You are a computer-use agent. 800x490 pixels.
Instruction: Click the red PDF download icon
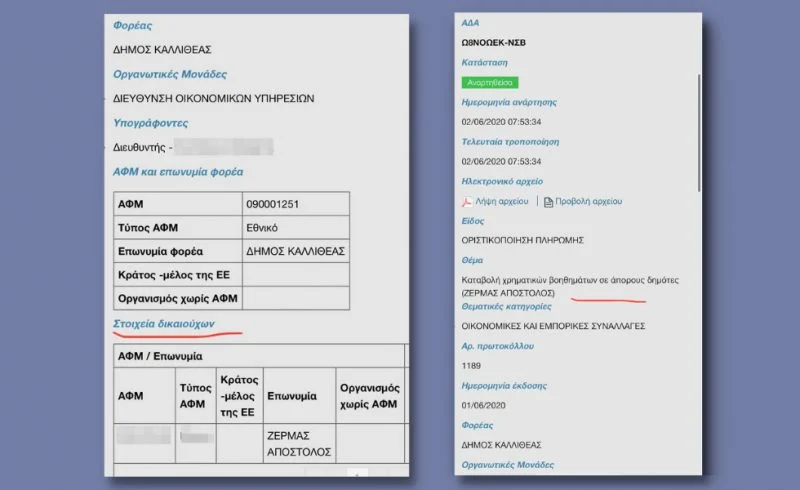point(466,201)
